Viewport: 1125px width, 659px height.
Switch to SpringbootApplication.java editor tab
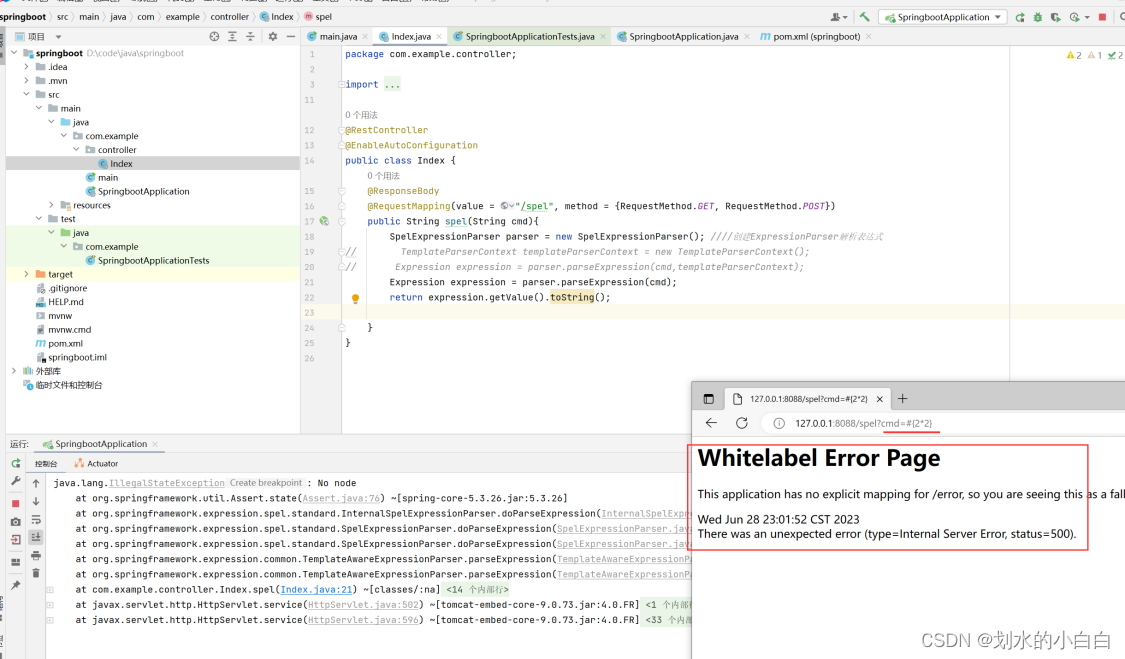[x=683, y=37]
